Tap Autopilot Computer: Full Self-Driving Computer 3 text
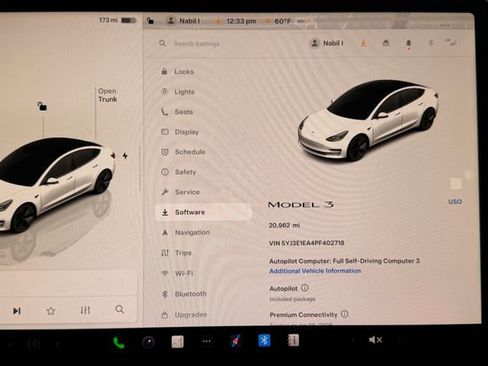 coord(344,261)
